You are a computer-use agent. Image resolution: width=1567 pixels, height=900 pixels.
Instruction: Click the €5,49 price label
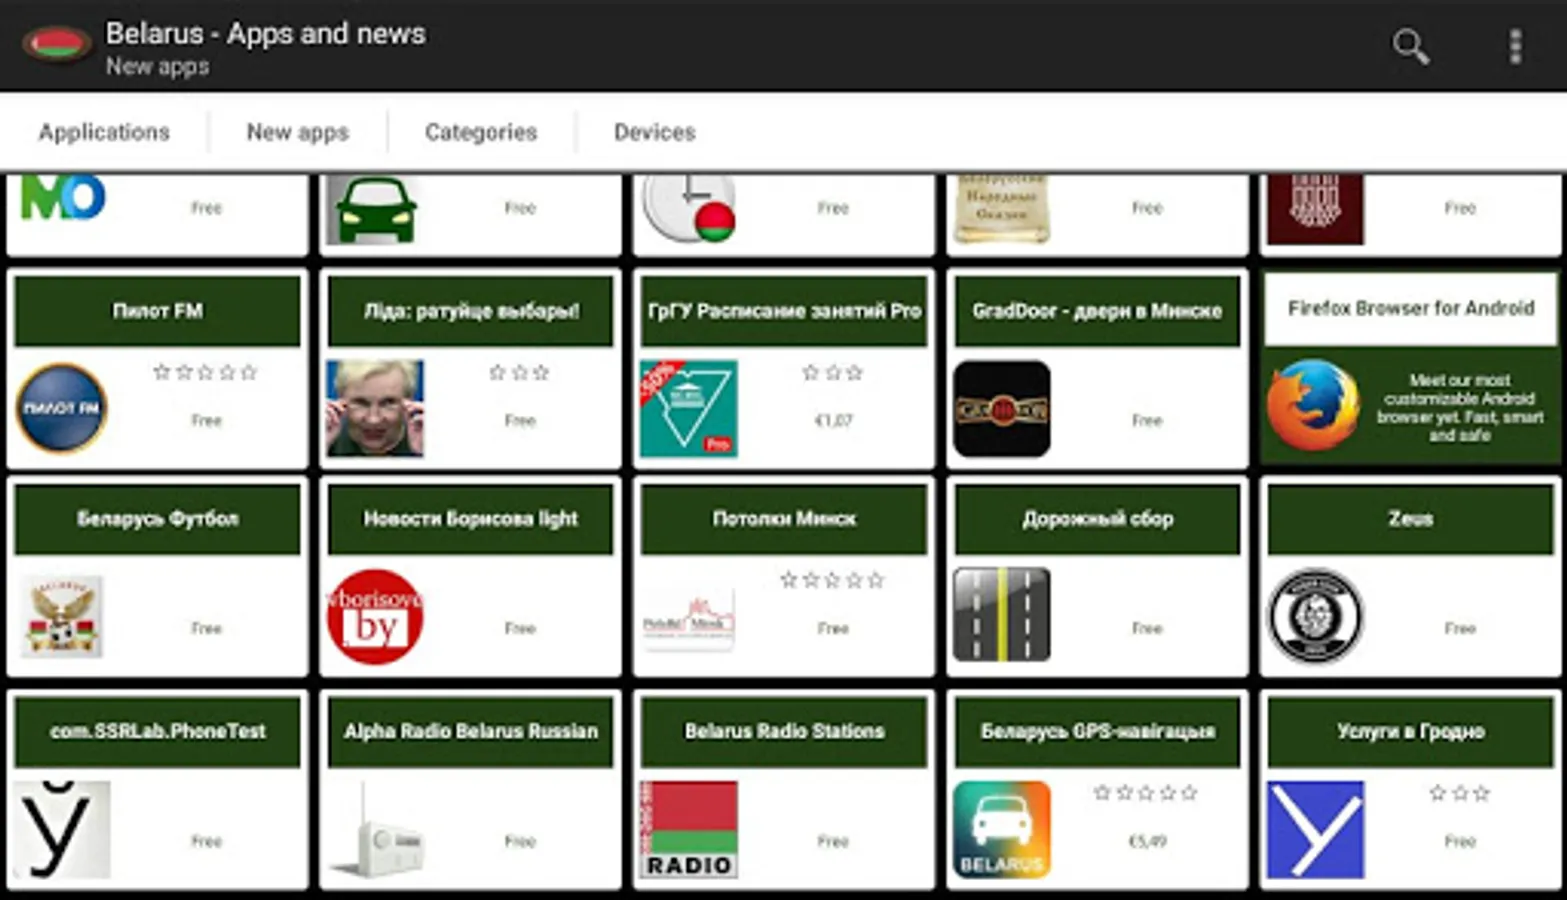(1147, 842)
